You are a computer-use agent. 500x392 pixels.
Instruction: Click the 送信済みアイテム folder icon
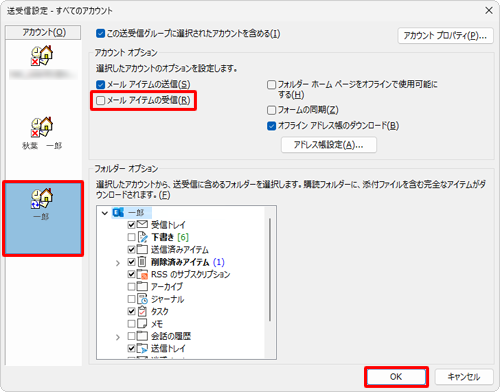point(142,249)
